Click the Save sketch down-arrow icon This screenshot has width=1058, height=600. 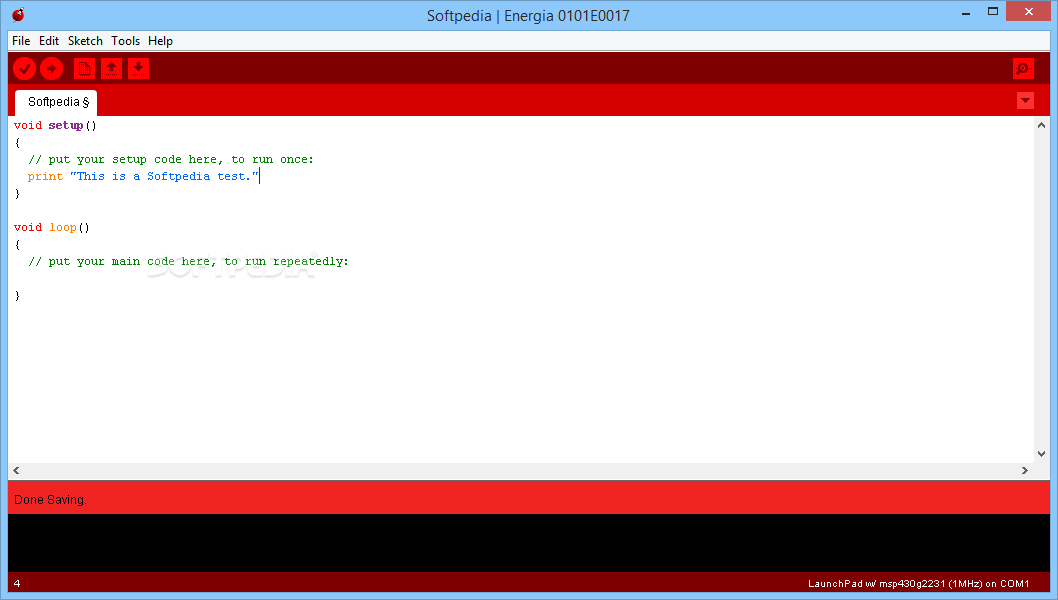click(x=138, y=68)
